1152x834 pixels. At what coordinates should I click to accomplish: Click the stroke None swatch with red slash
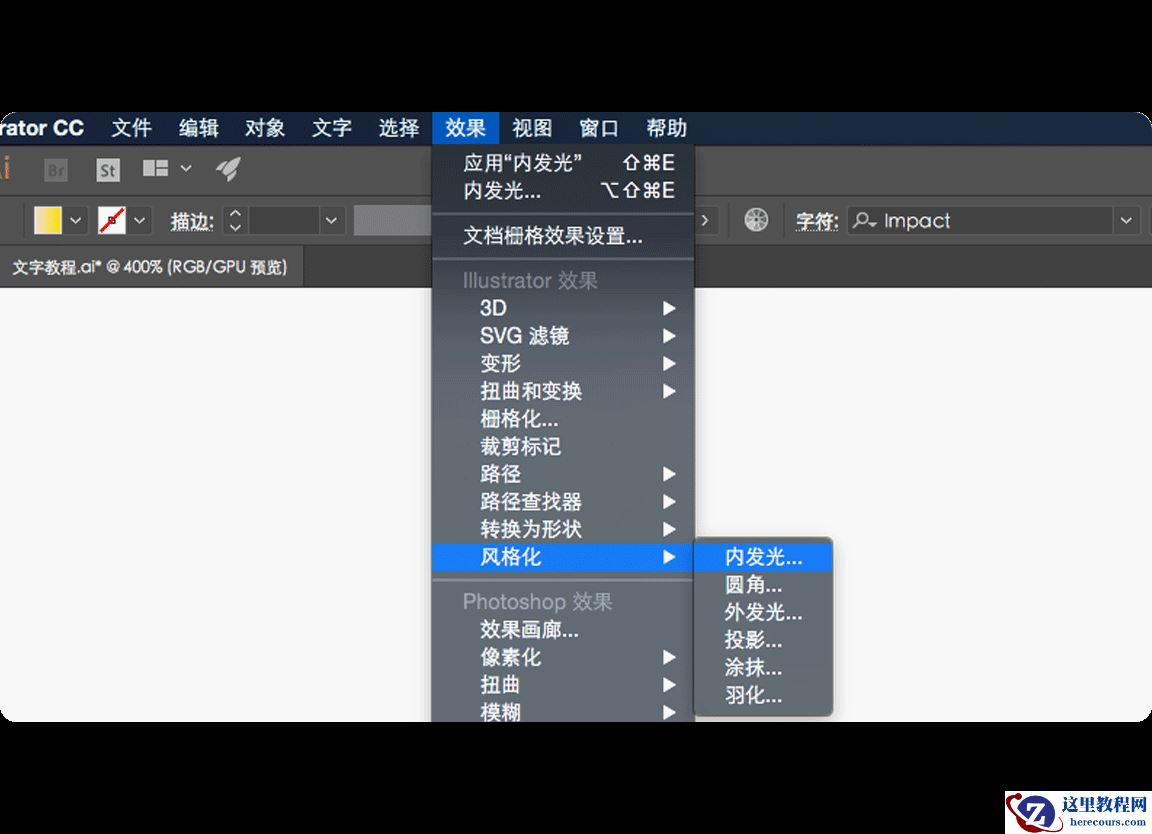click(x=111, y=220)
